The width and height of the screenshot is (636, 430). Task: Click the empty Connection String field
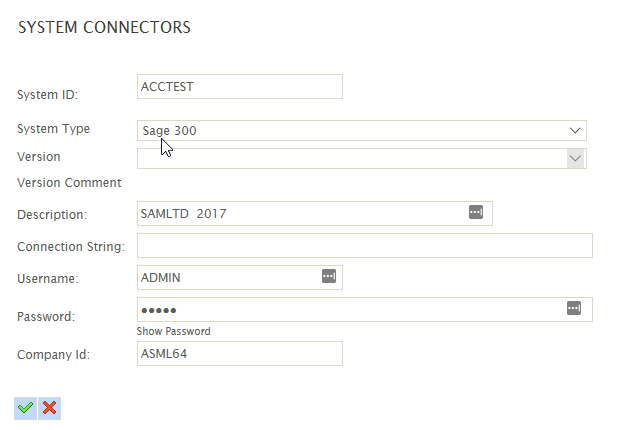[x=365, y=245]
